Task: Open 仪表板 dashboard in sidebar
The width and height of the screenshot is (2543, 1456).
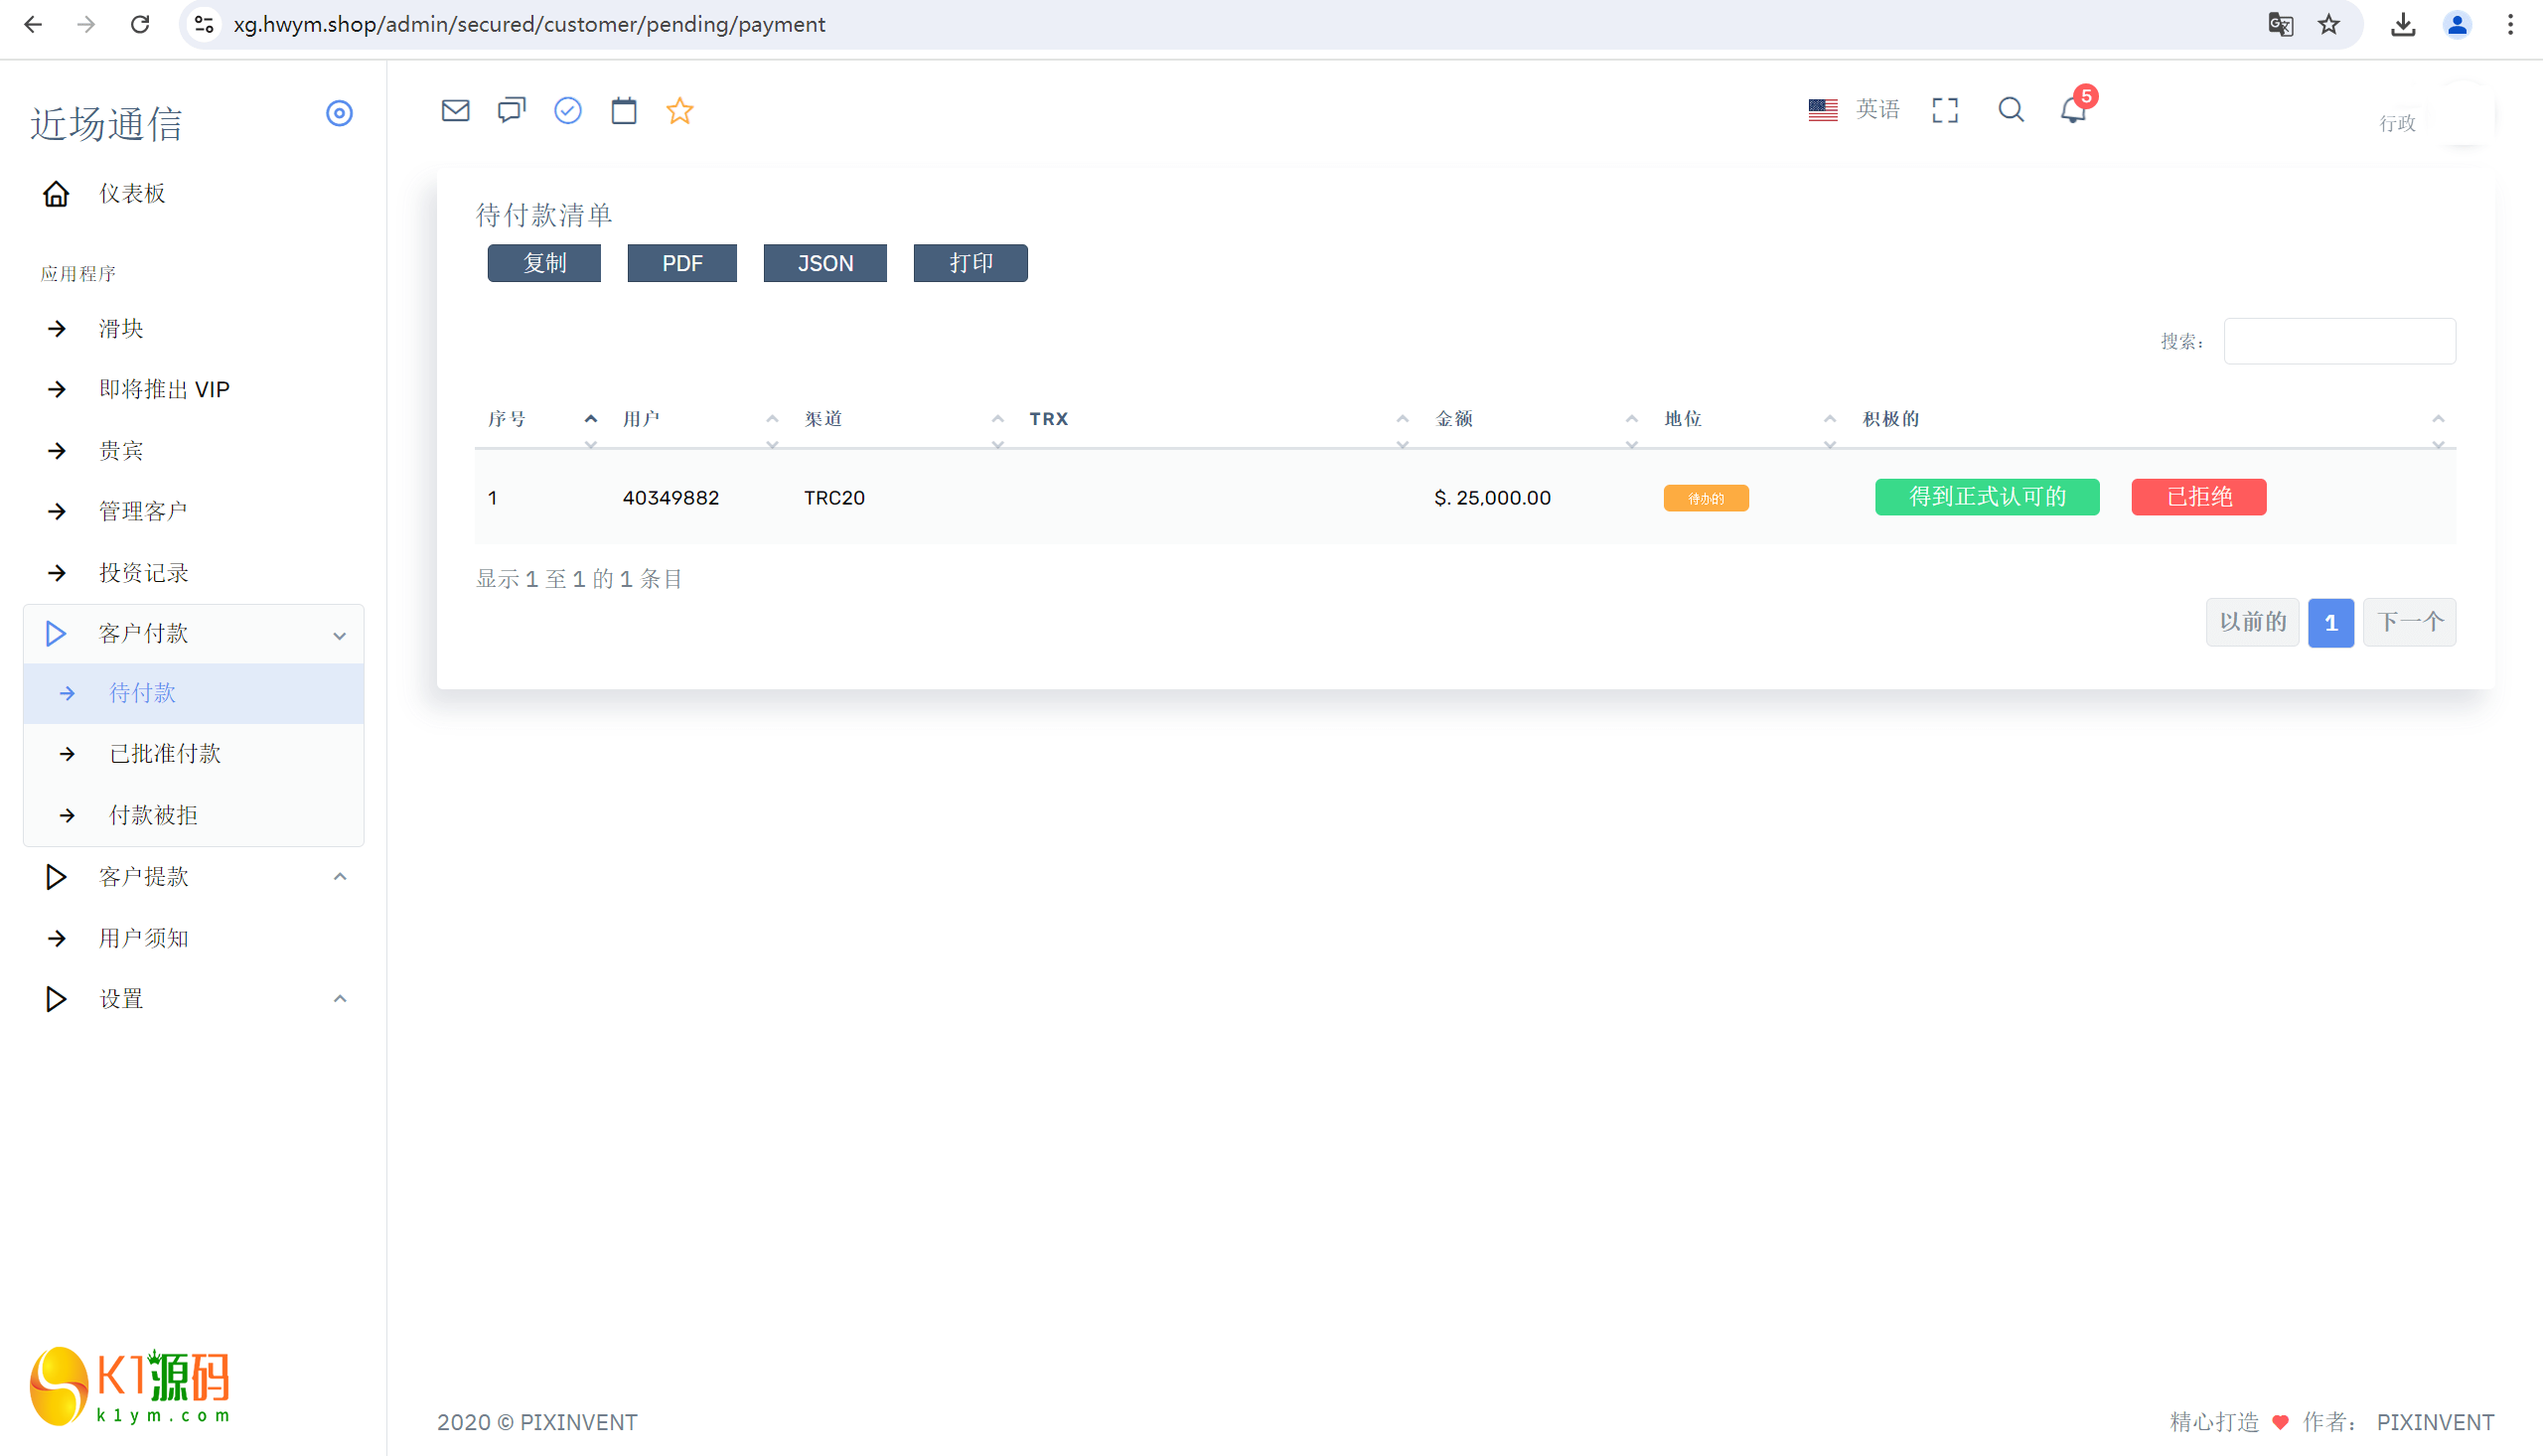Action: pyautogui.click(x=131, y=193)
